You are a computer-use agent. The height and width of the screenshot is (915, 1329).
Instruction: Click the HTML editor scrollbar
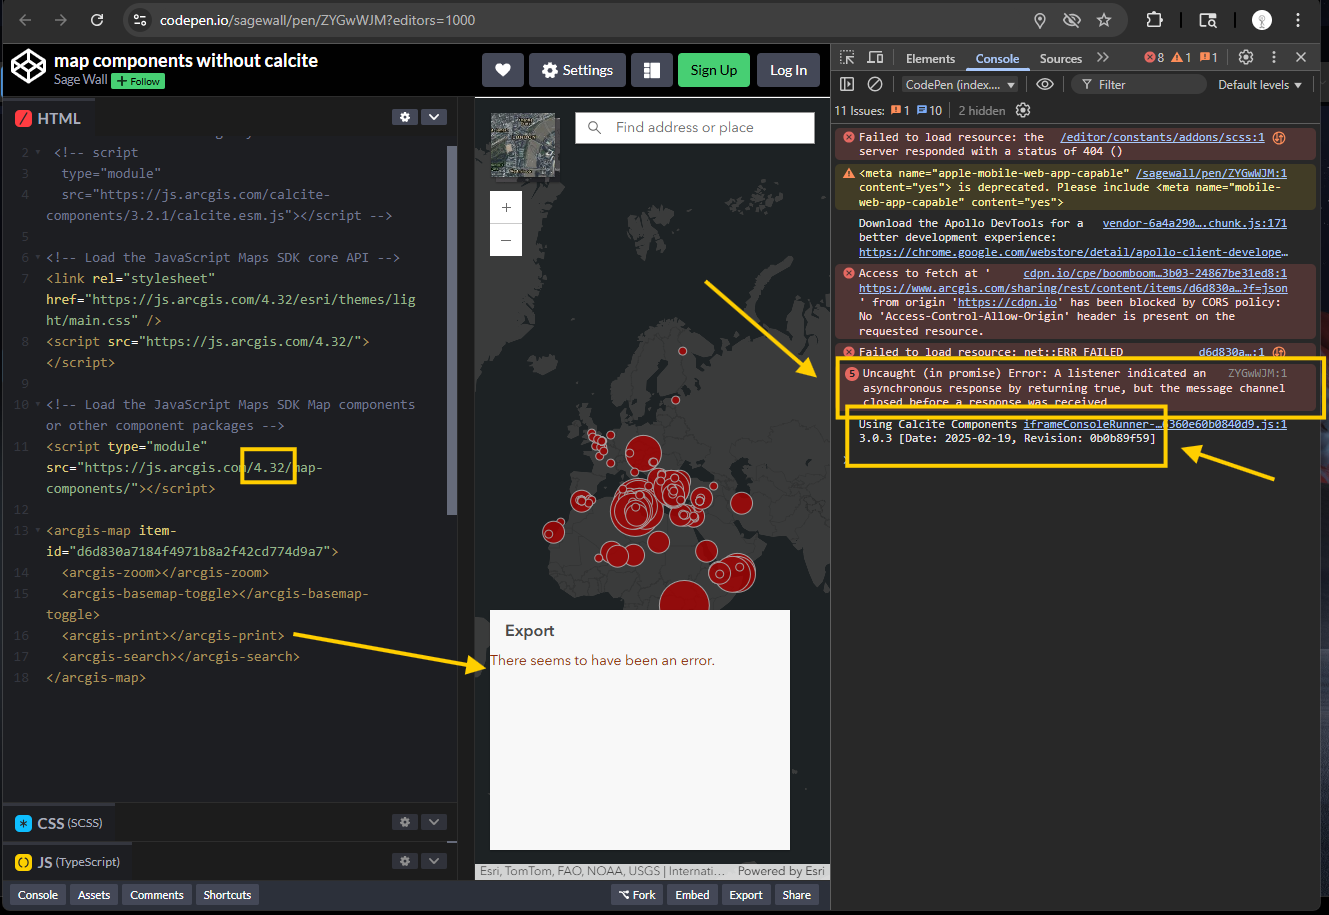point(451,328)
